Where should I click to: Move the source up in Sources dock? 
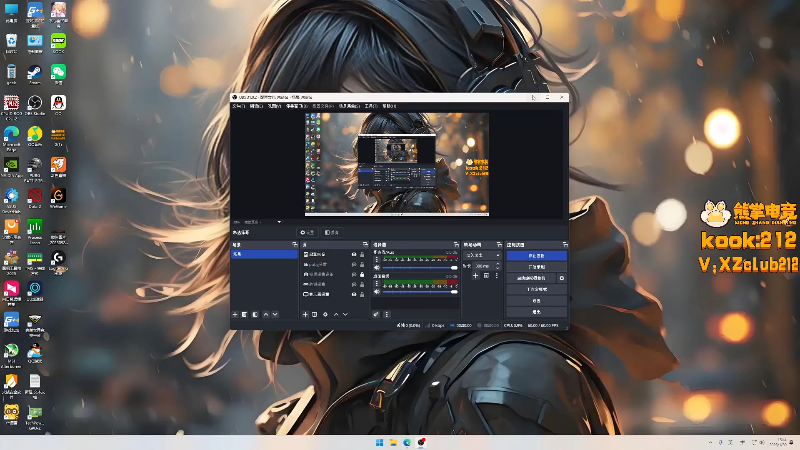pos(336,314)
